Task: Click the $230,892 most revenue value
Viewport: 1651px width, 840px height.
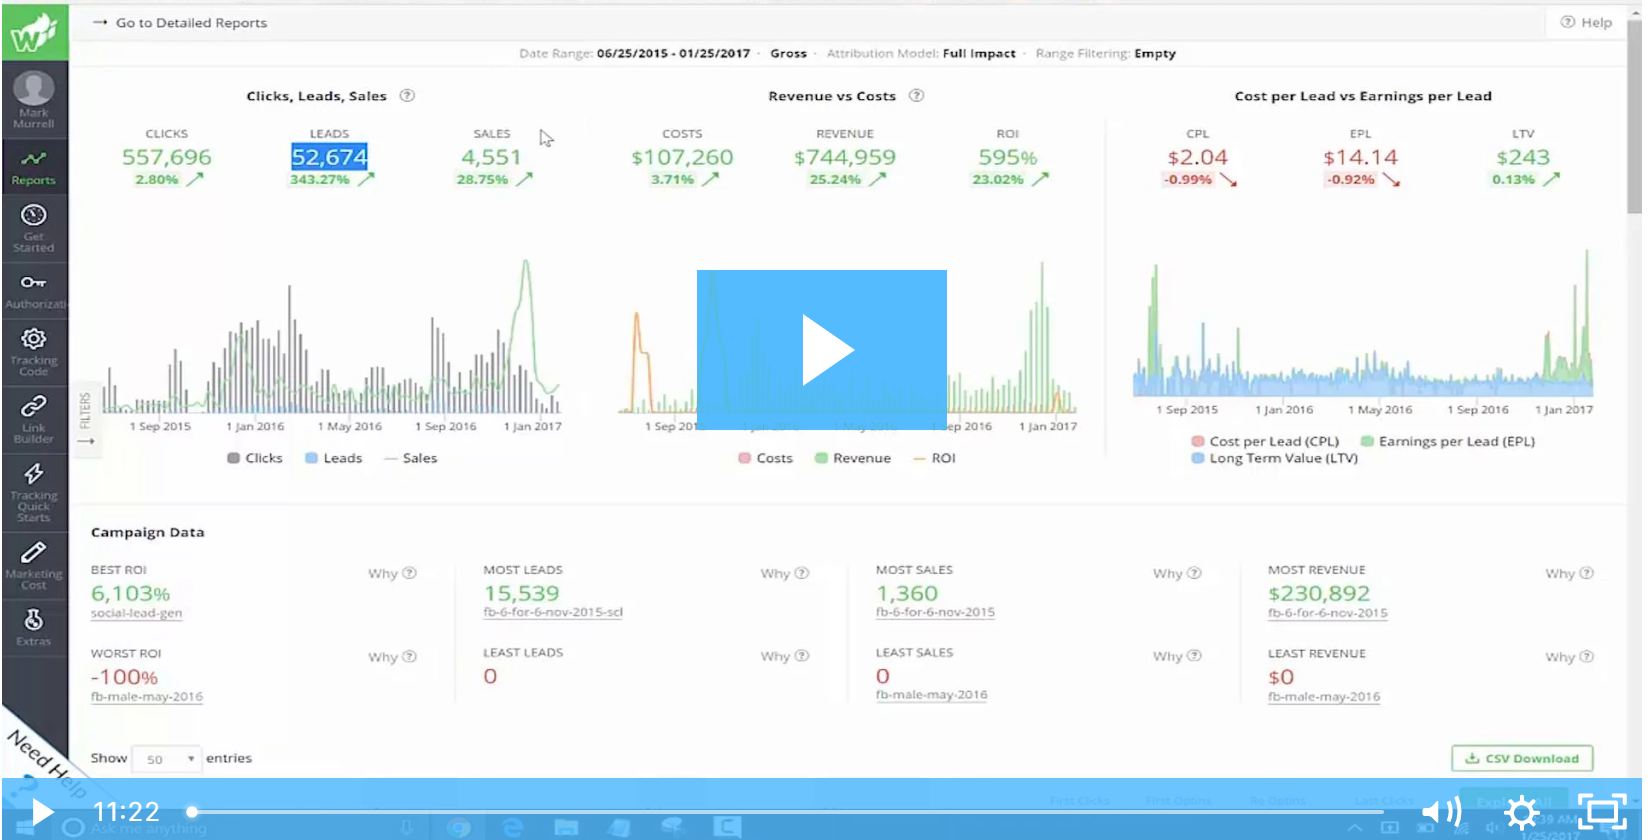Action: pos(1319,594)
